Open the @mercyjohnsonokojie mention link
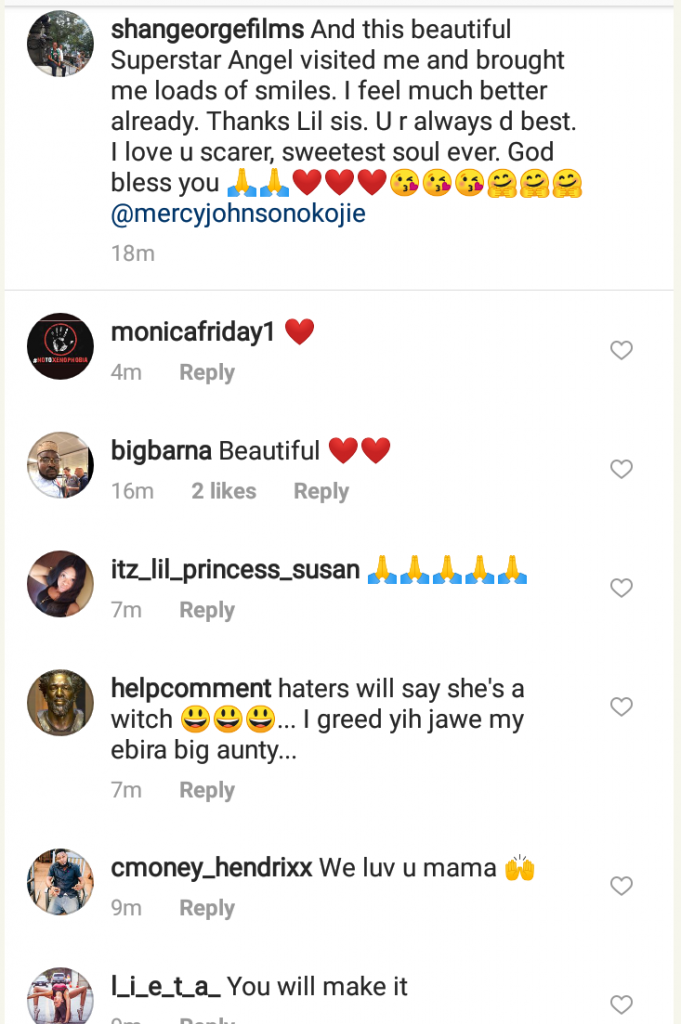This screenshot has height=1024, width=681. [x=238, y=214]
